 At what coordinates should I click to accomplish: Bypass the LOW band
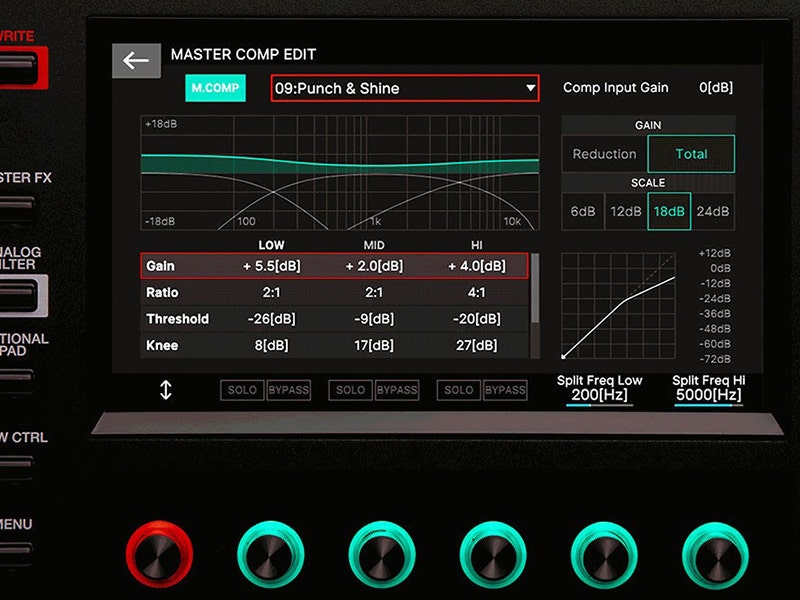pyautogui.click(x=288, y=390)
